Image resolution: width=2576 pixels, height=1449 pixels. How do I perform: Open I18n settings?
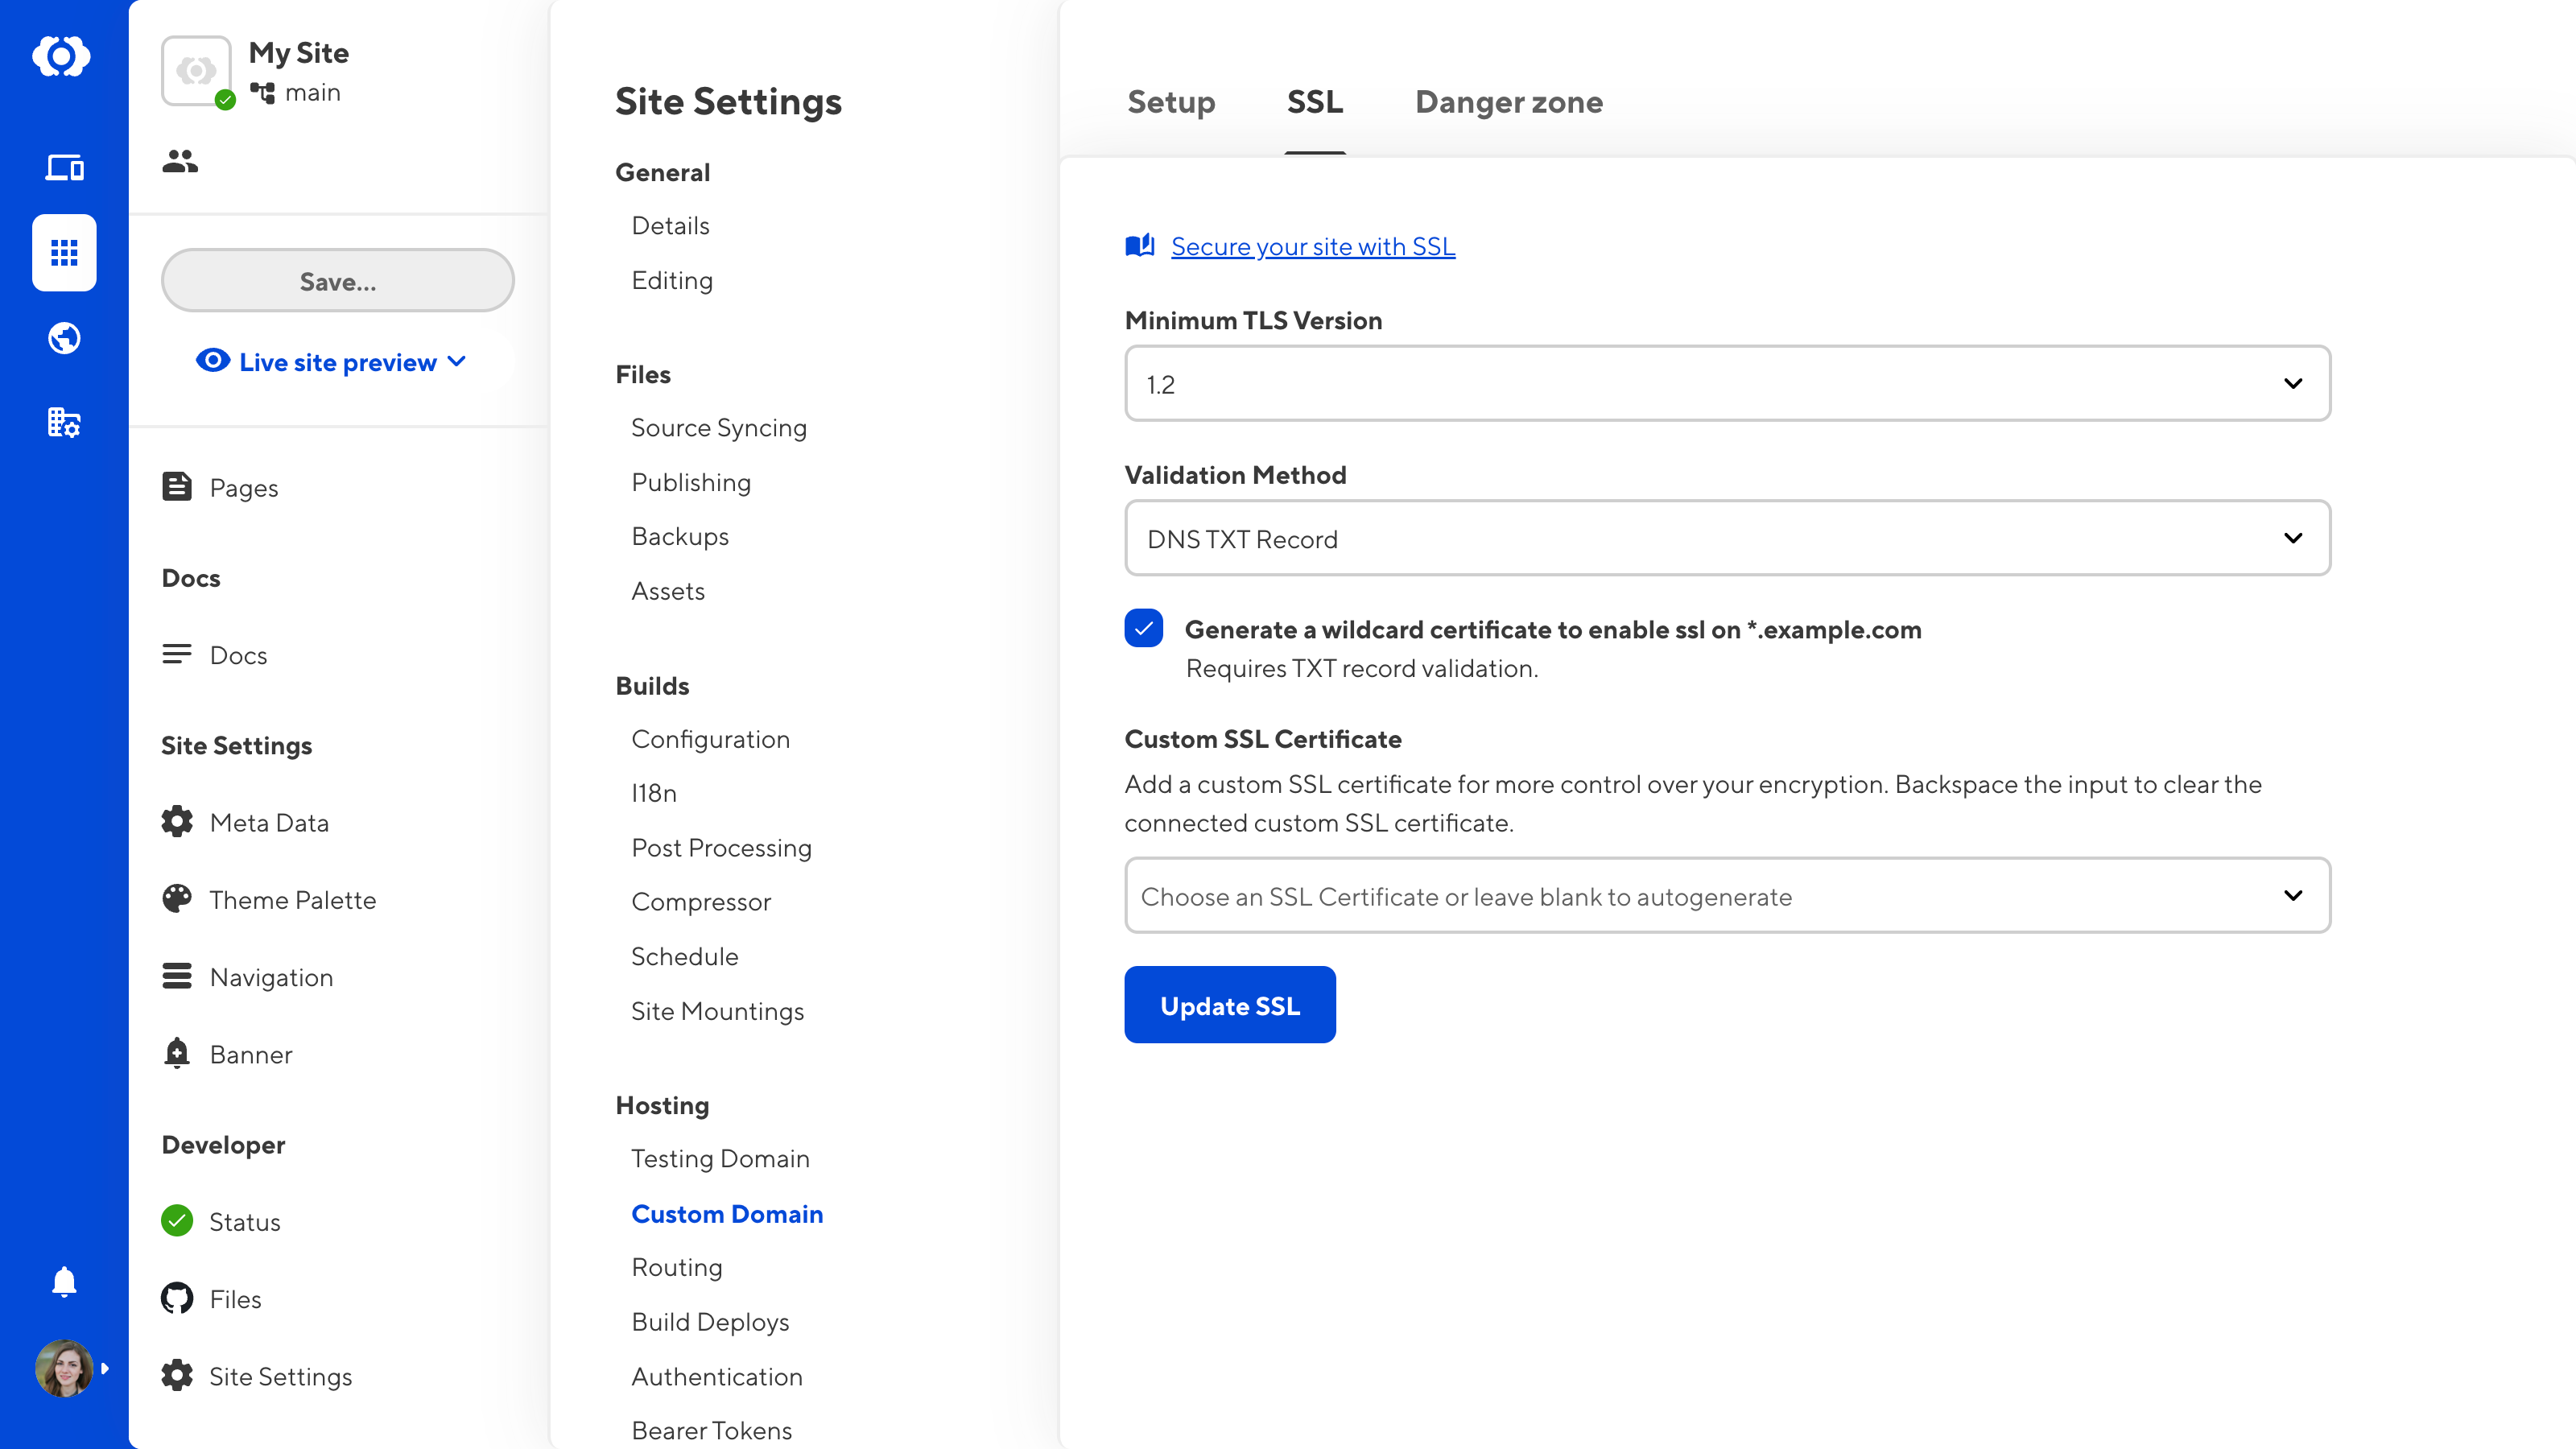coord(654,793)
